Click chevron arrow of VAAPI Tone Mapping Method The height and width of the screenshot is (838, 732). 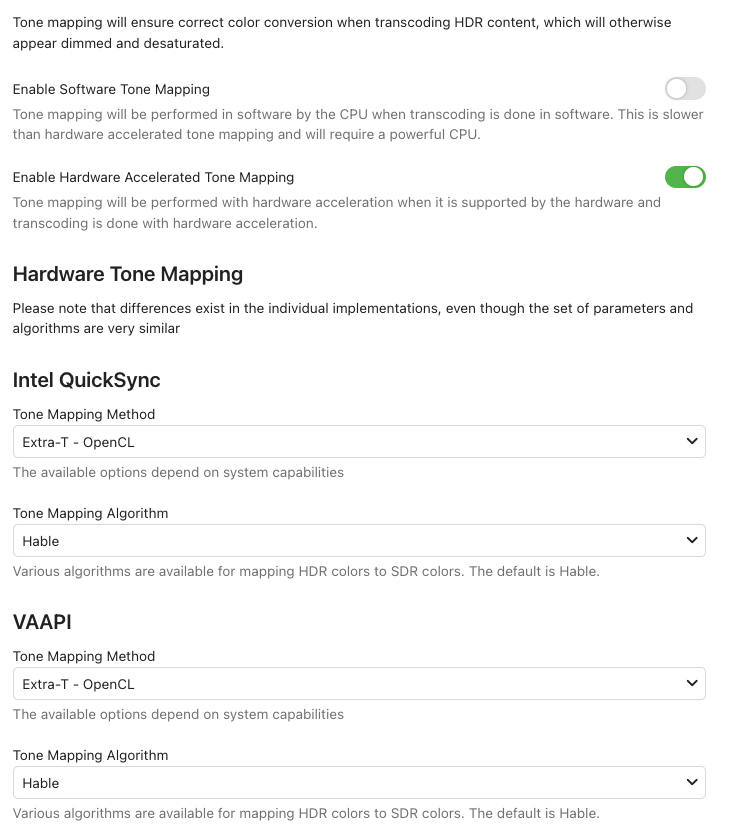coord(692,684)
